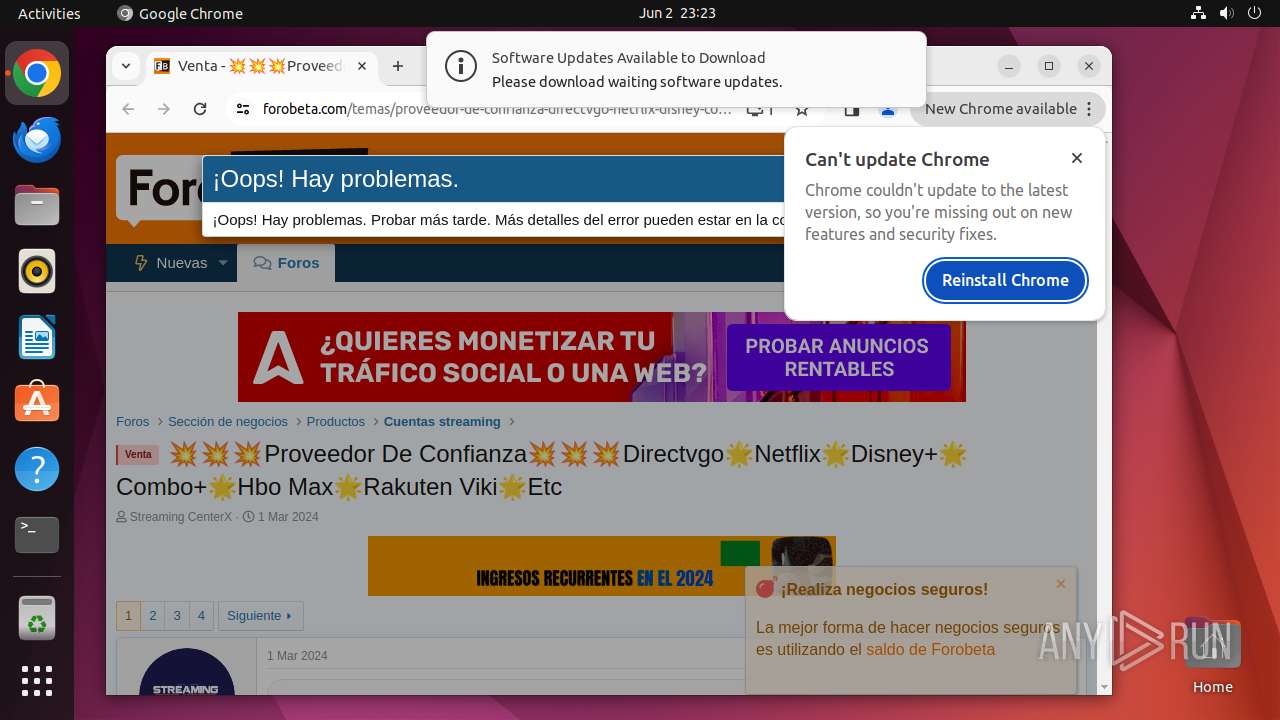Click Probar Anuncios Rentables button
Image resolution: width=1280 pixels, height=720 pixels.
pos(837,357)
